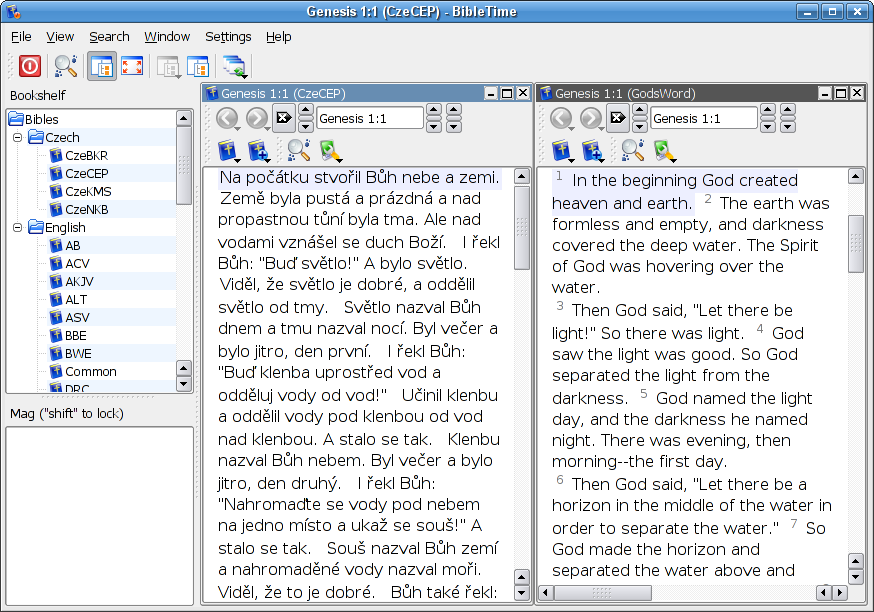The width and height of the screenshot is (874, 612).
Task: Toggle fullscreen mode with the red-arrows icon
Action: click(x=132, y=66)
